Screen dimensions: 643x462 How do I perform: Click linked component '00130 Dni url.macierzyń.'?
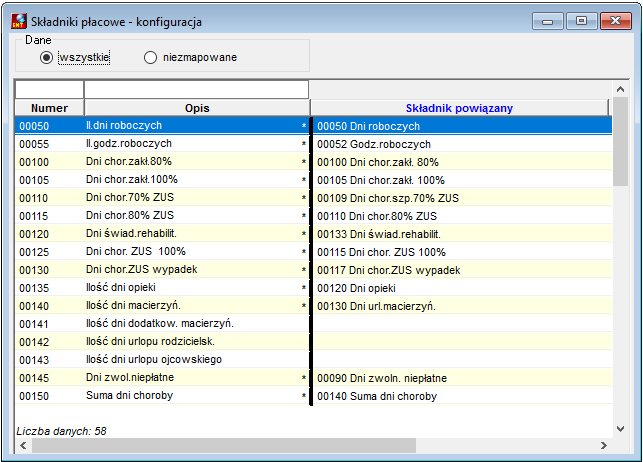tap(376, 307)
